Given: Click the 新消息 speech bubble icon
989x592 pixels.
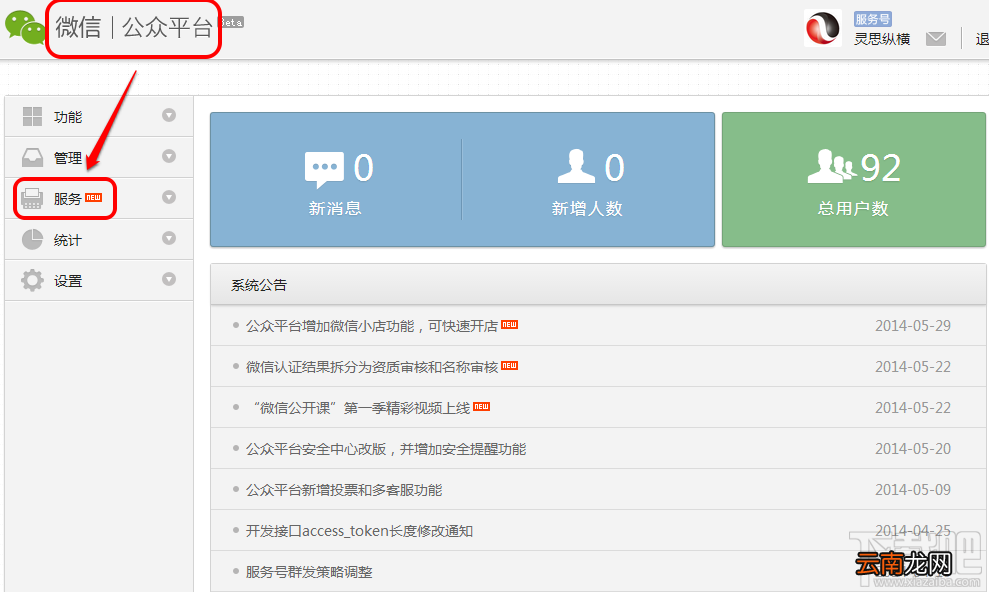Looking at the screenshot, I should pos(324,169).
